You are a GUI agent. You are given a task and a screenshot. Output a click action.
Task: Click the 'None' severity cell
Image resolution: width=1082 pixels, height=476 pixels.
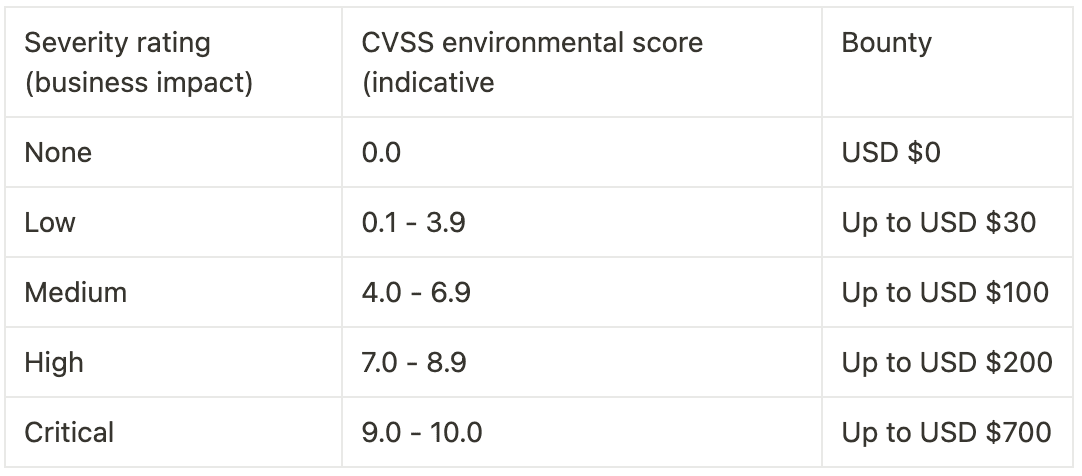(x=58, y=153)
